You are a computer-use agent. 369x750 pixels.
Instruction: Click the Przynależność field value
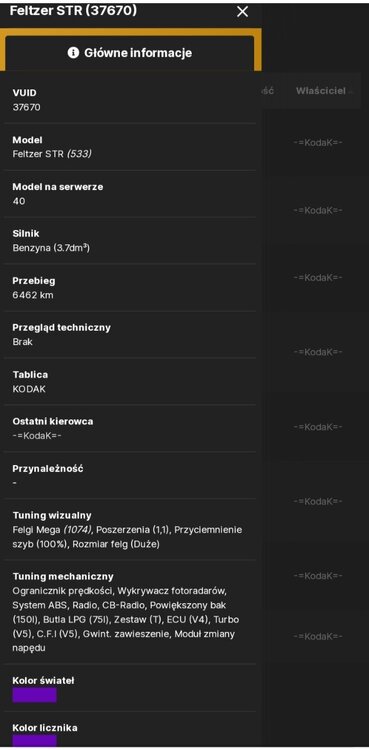click(15, 482)
